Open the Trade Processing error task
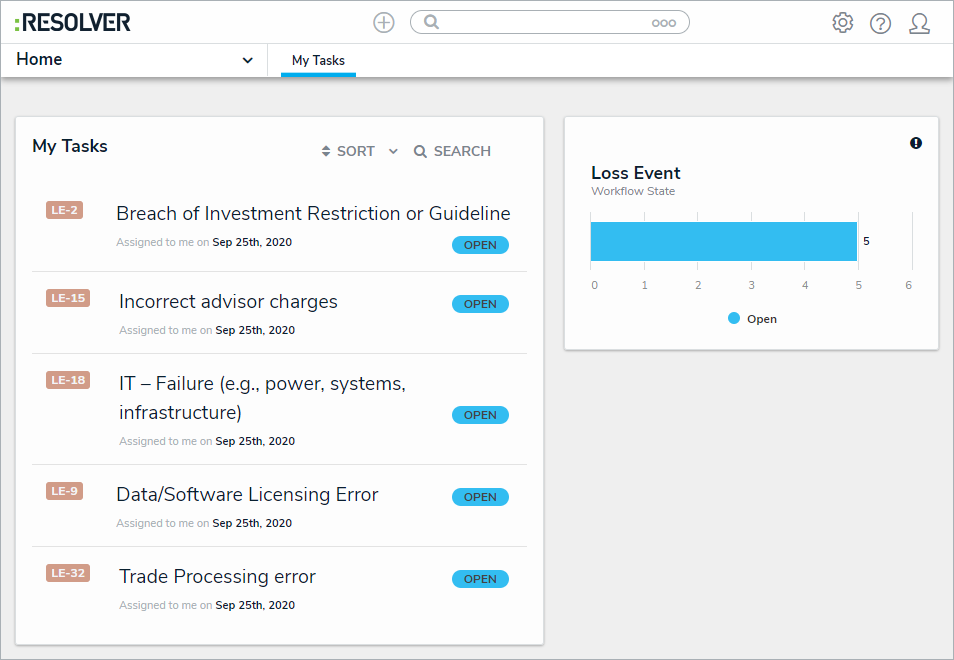Viewport: 954px width, 660px height. [217, 576]
